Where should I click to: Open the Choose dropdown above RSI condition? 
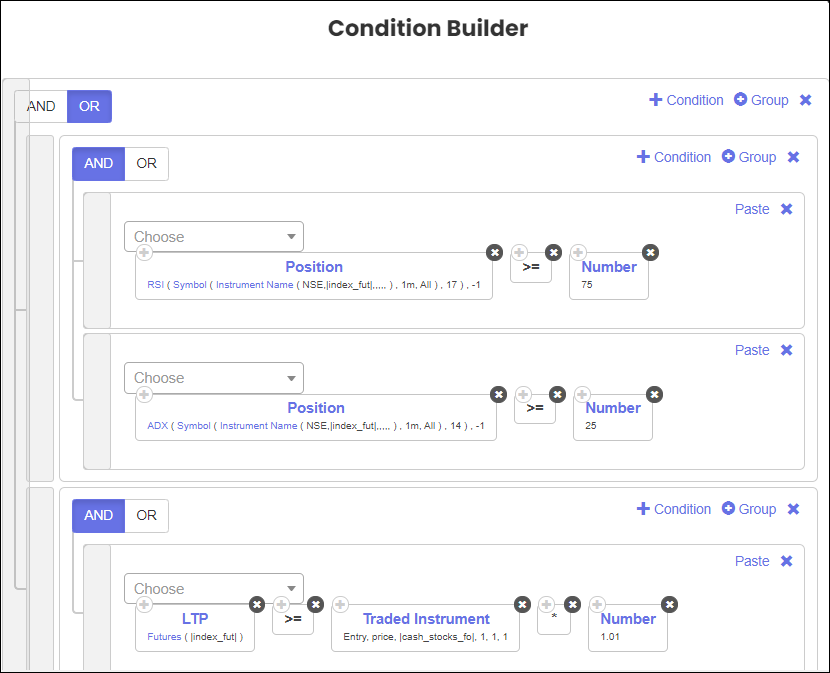click(213, 237)
